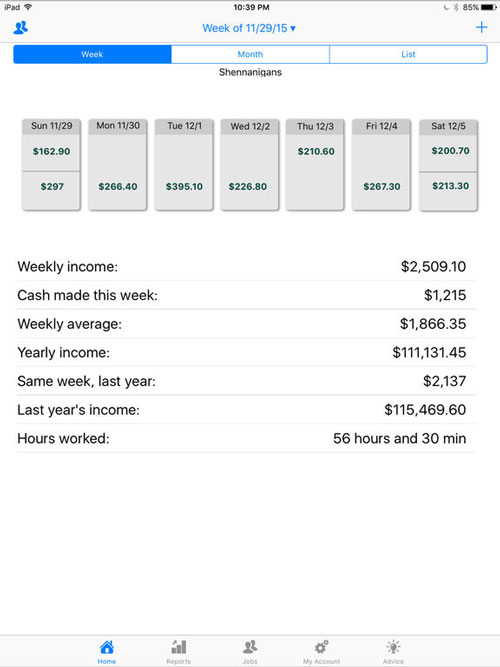
Task: Tap the battery status indicator
Action: coord(488,7)
